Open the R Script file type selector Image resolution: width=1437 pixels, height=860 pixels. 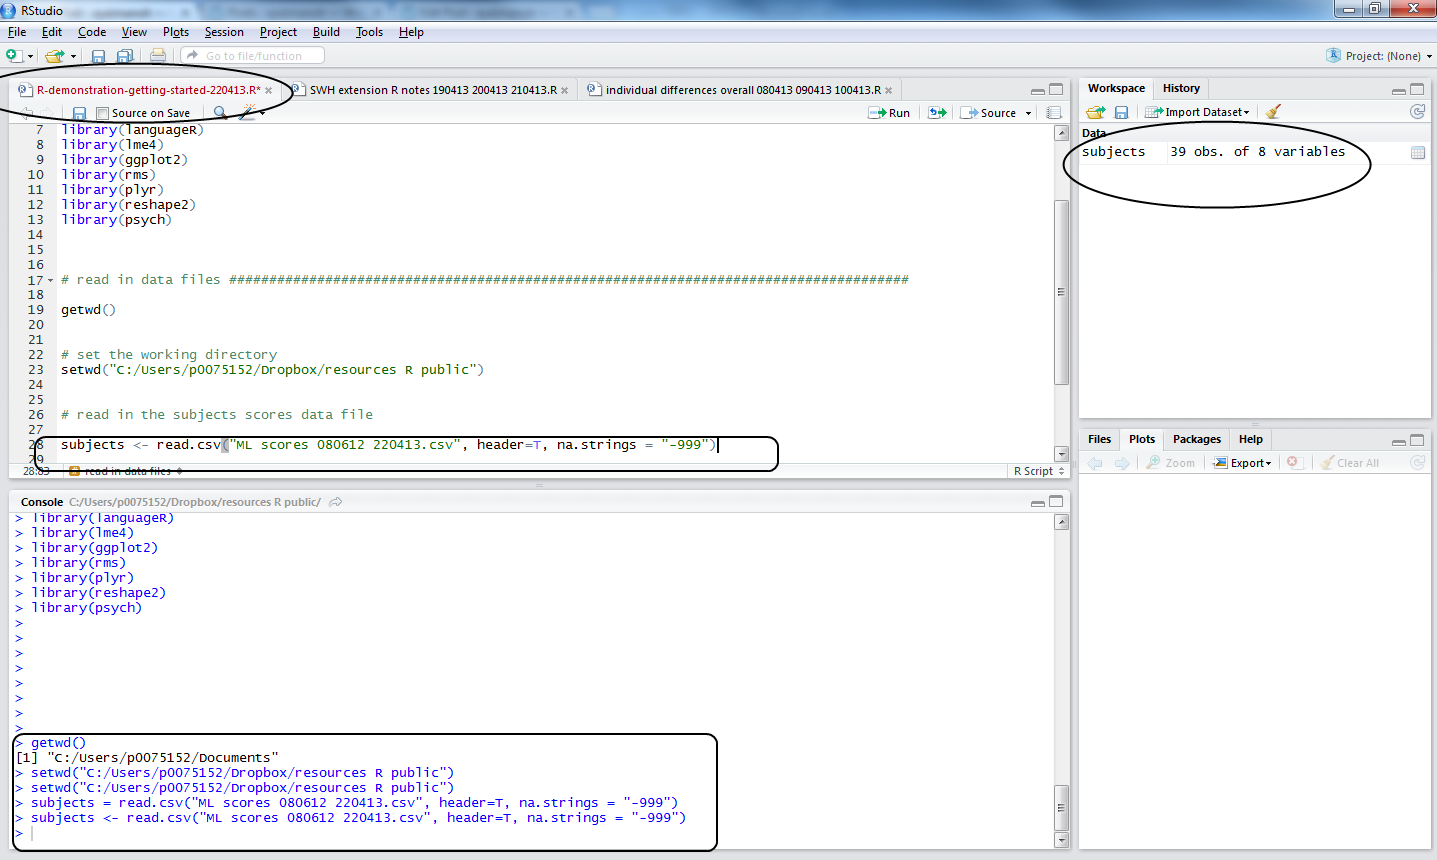coord(1038,471)
